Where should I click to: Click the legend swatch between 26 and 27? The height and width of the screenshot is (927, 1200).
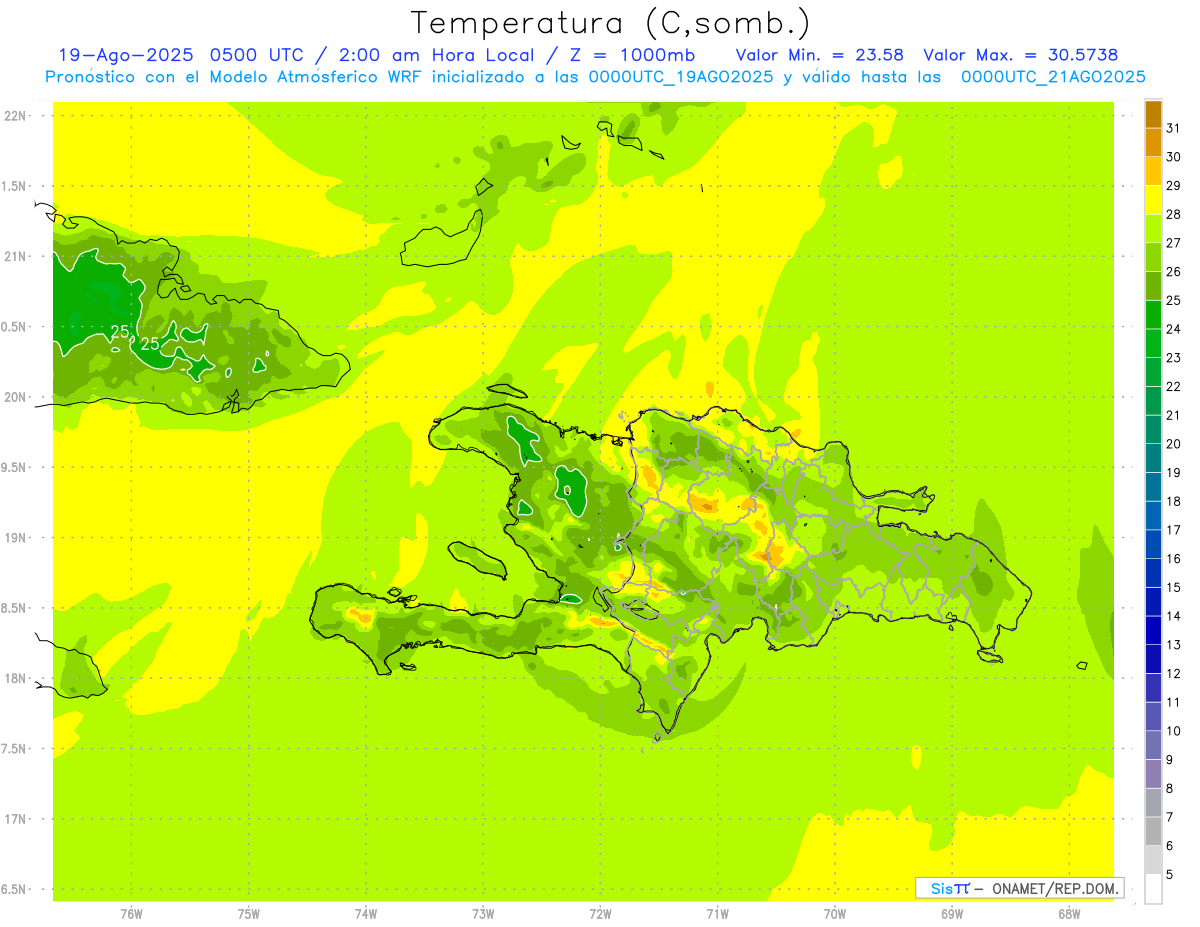(x=1153, y=257)
